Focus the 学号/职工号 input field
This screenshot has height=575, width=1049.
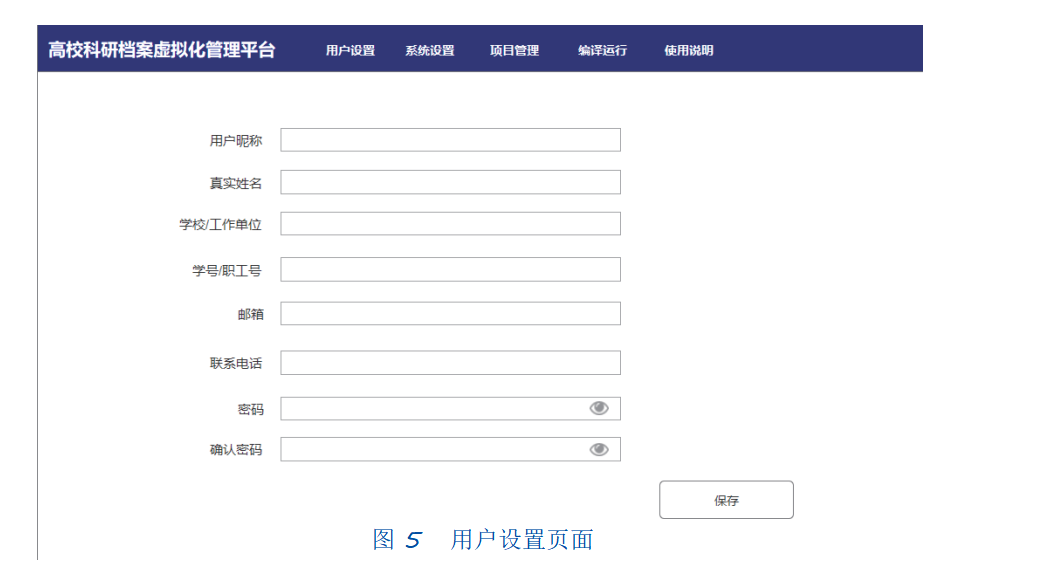(450, 269)
